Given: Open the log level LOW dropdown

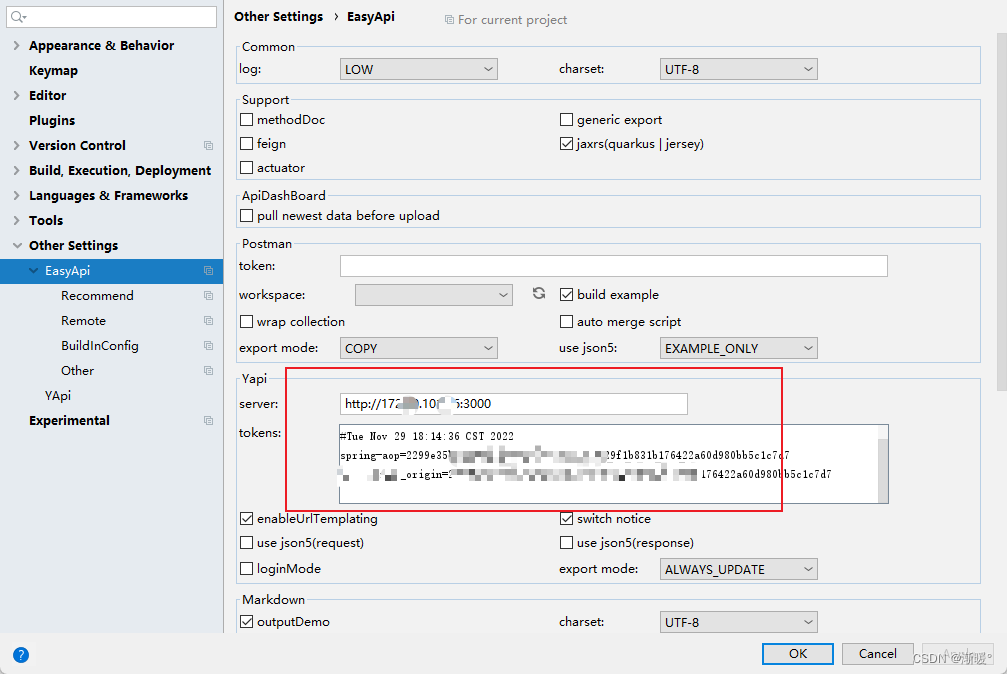Looking at the screenshot, I should [x=419, y=69].
